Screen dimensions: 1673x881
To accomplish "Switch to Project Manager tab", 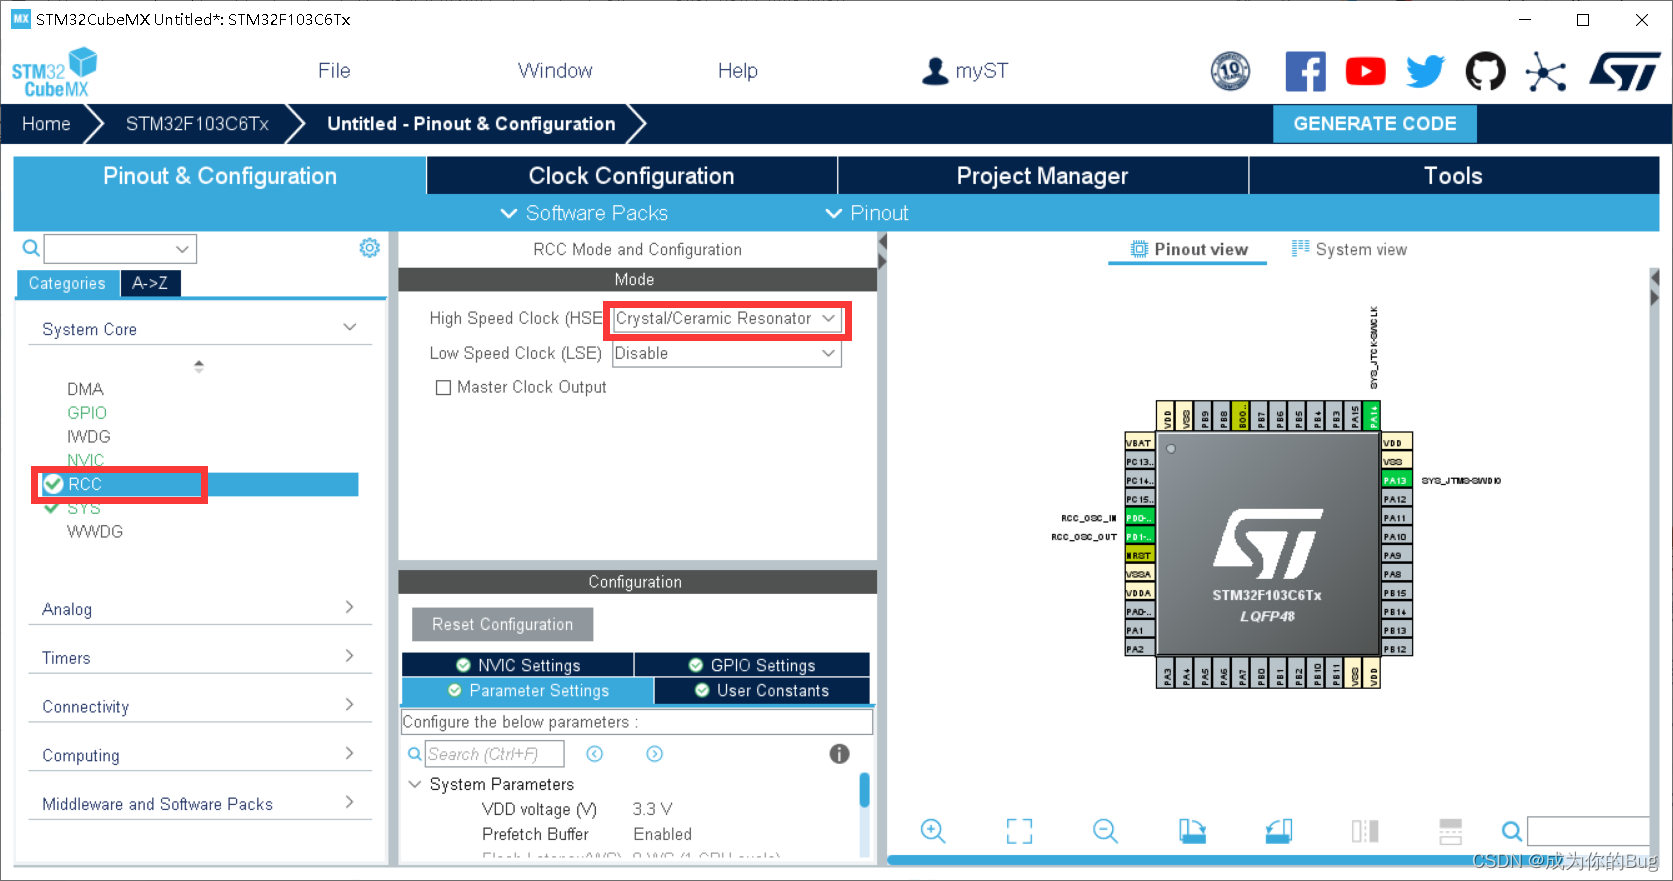I will click(1043, 176).
